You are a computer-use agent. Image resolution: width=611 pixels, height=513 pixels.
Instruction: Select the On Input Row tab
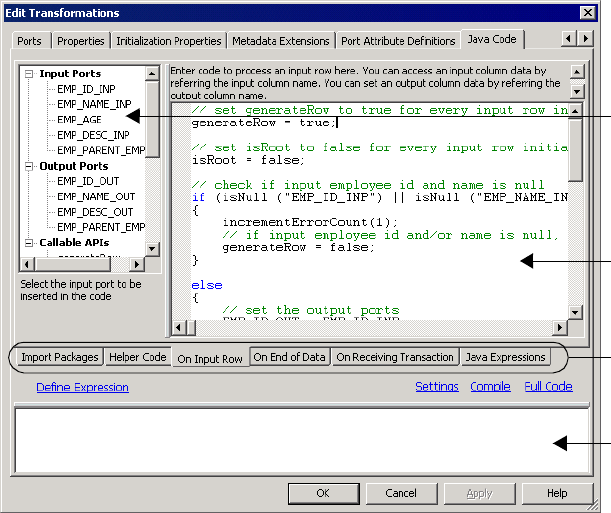tap(210, 358)
